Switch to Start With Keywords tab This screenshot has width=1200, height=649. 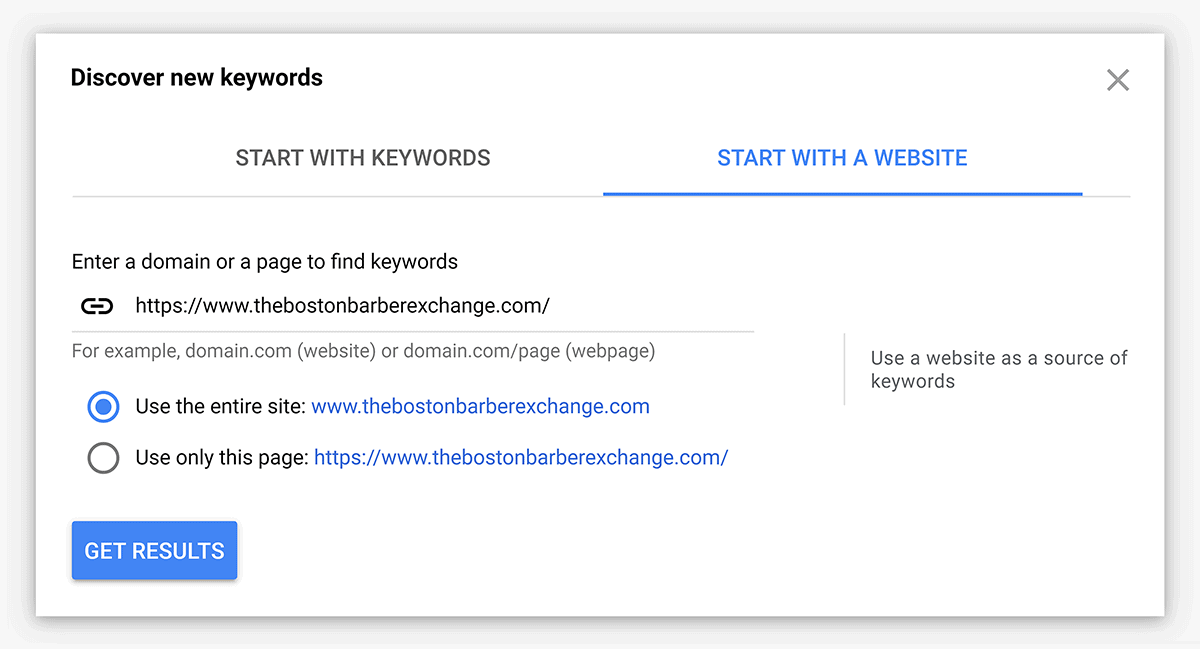(x=363, y=158)
